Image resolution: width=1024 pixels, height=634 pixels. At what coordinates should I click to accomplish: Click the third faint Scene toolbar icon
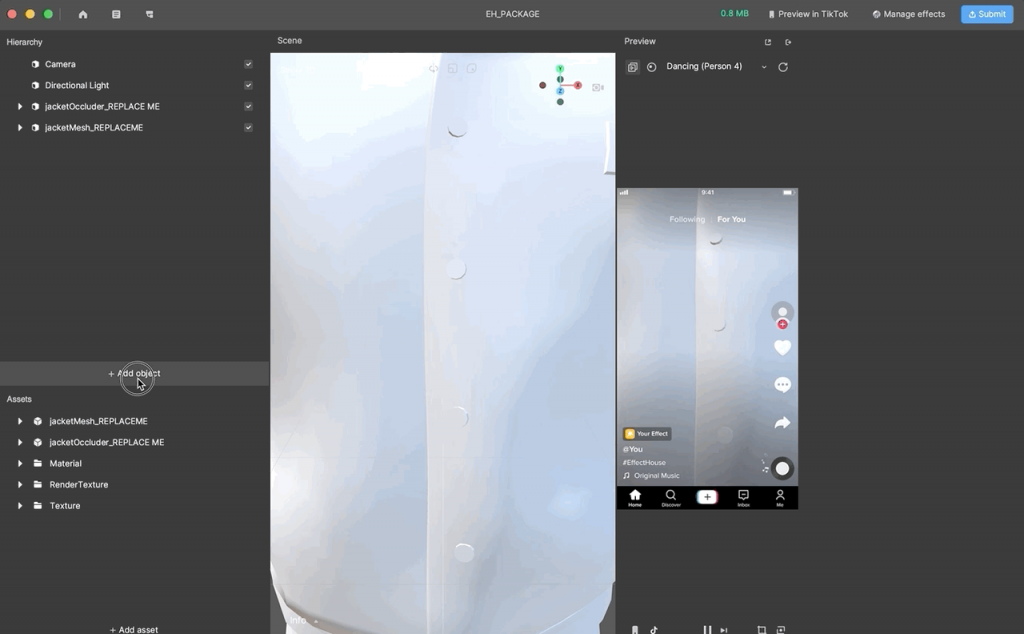coord(472,68)
